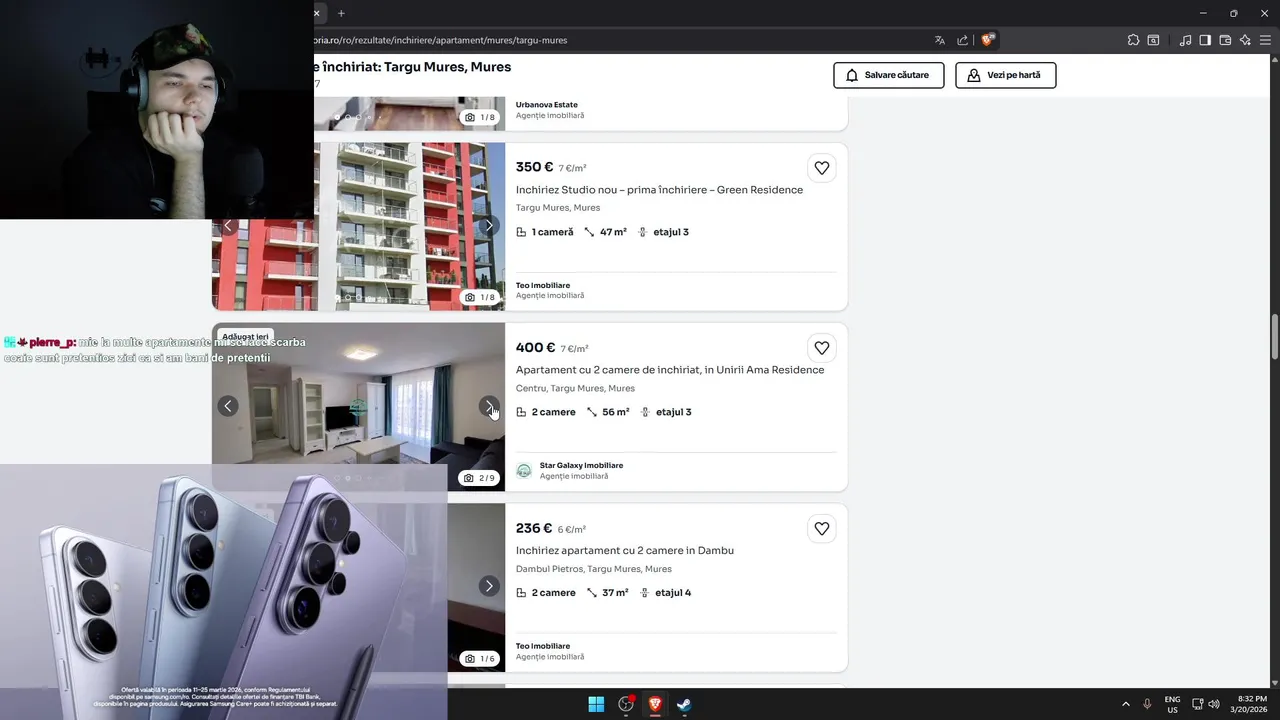The height and width of the screenshot is (720, 1280).
Task: Open the browser hamburger menu
Action: [x=1265, y=40]
